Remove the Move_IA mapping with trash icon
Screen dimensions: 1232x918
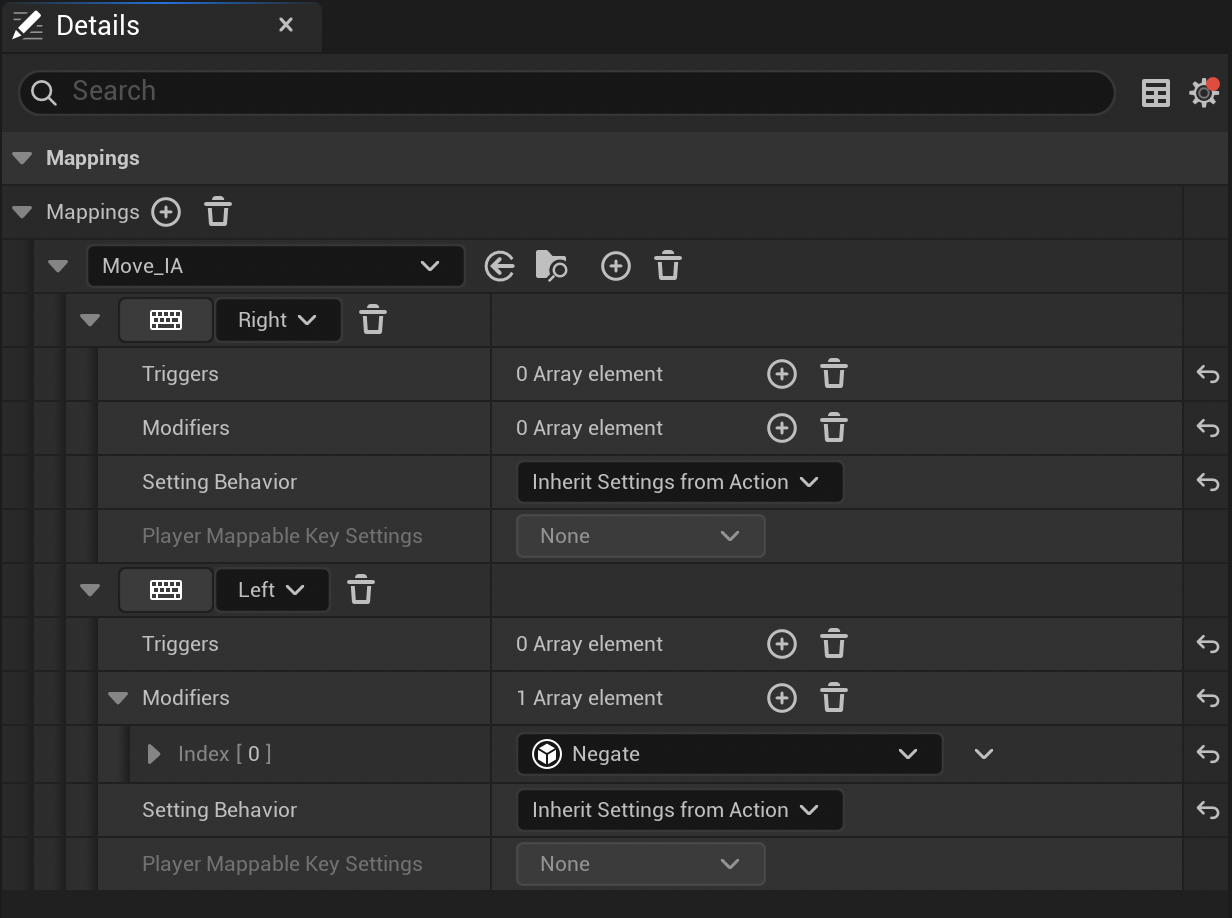[668, 266]
